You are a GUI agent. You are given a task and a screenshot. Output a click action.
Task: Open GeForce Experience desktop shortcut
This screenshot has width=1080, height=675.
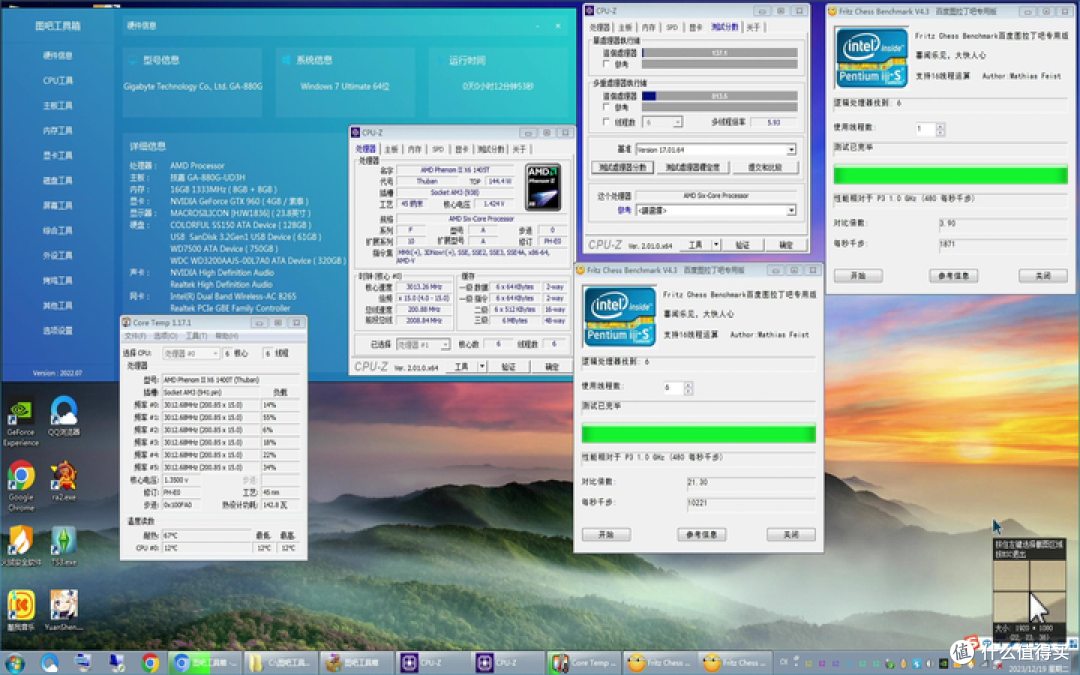(21, 420)
